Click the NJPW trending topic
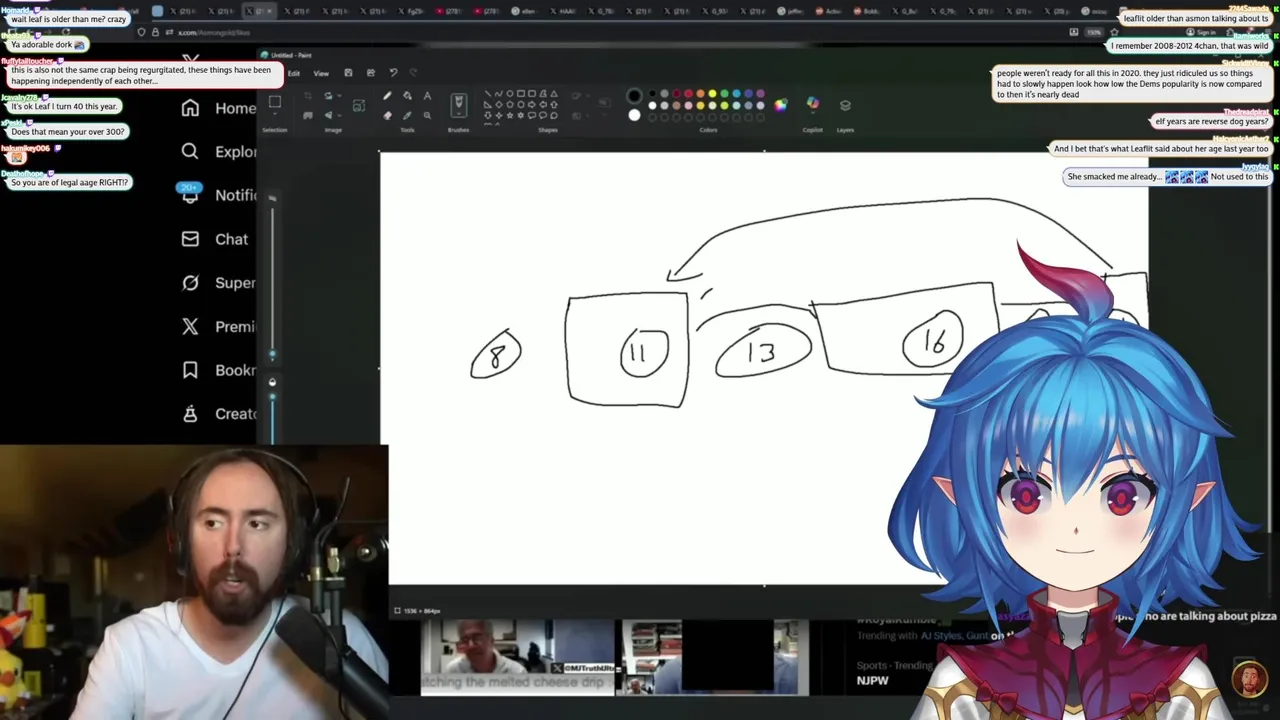 click(873, 680)
